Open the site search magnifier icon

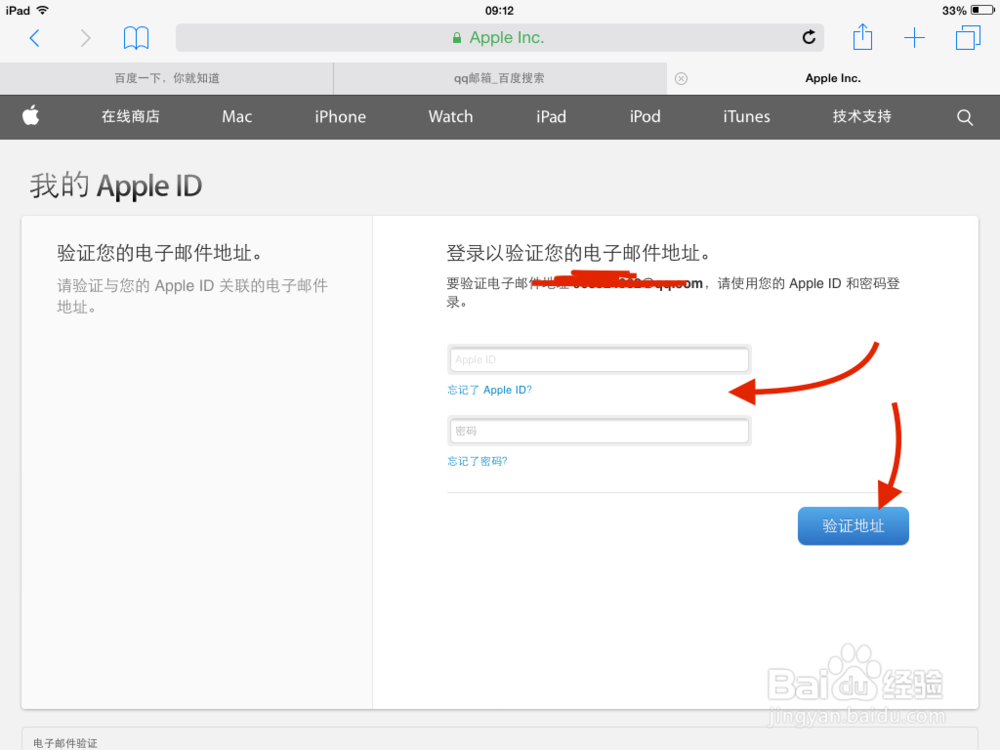(964, 117)
